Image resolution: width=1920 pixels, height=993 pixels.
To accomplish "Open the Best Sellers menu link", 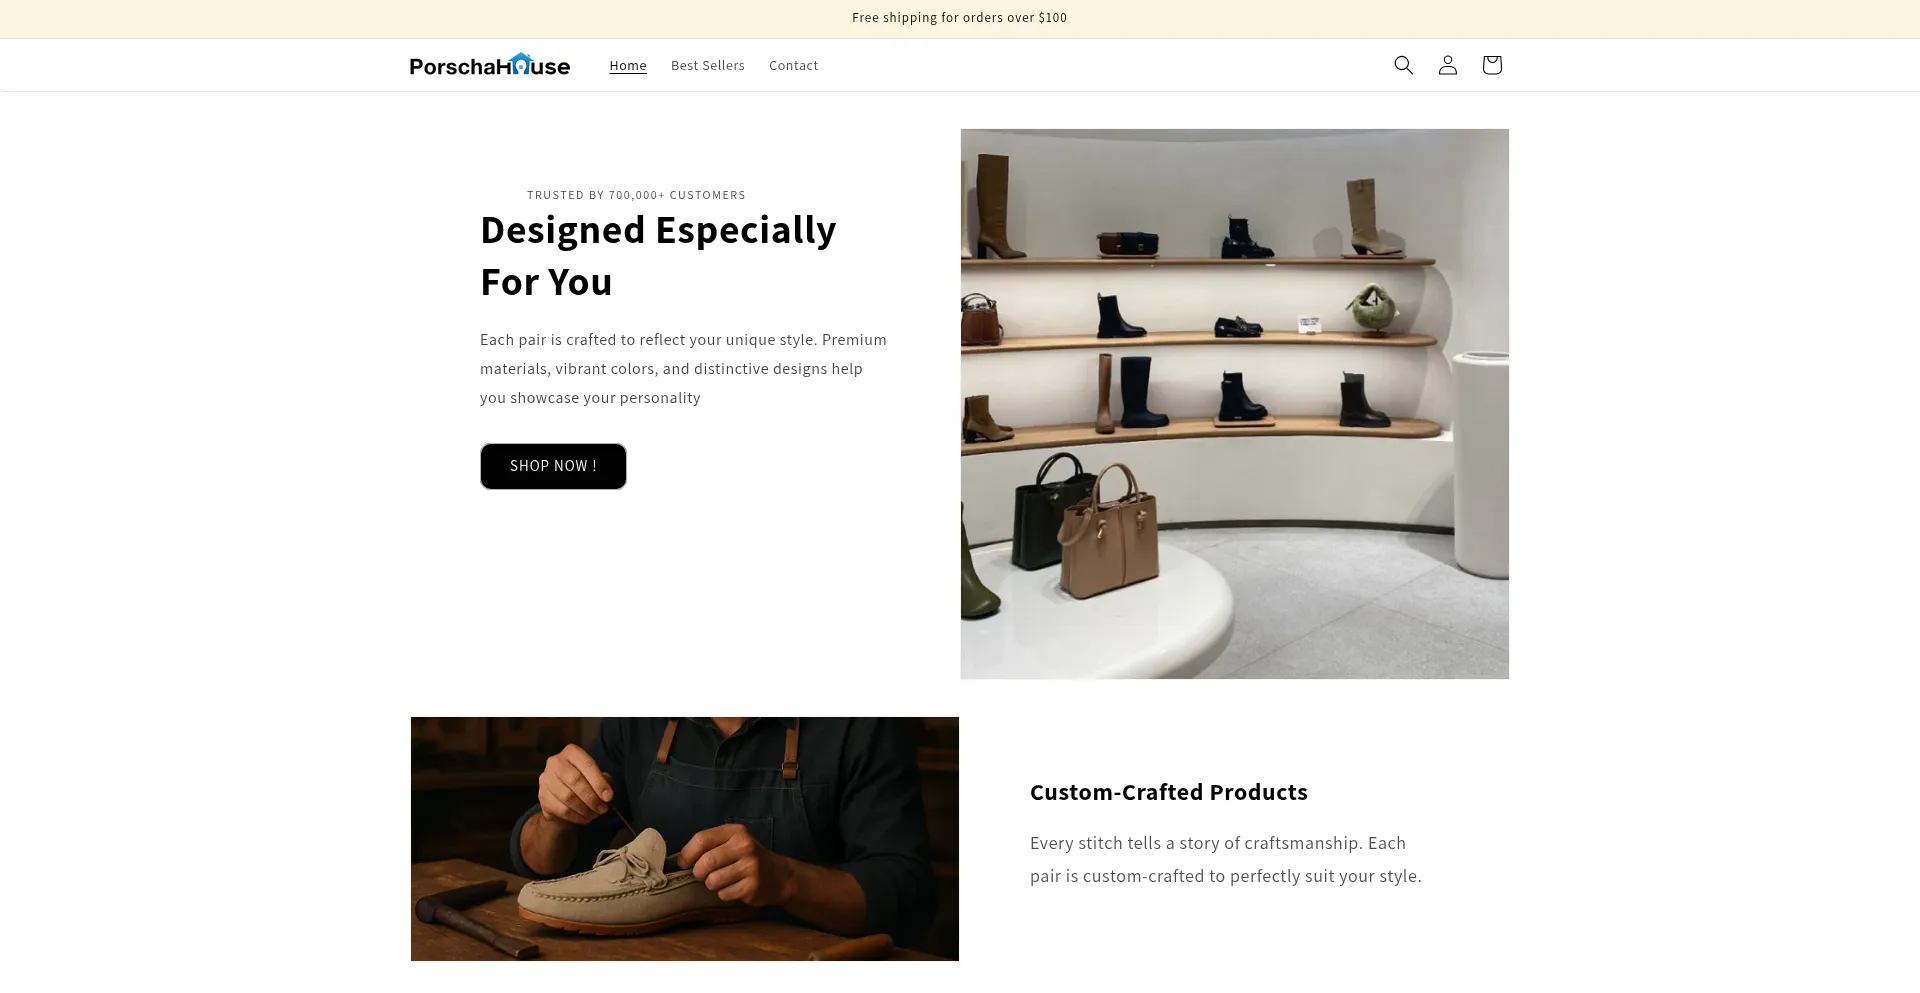I will coord(708,65).
